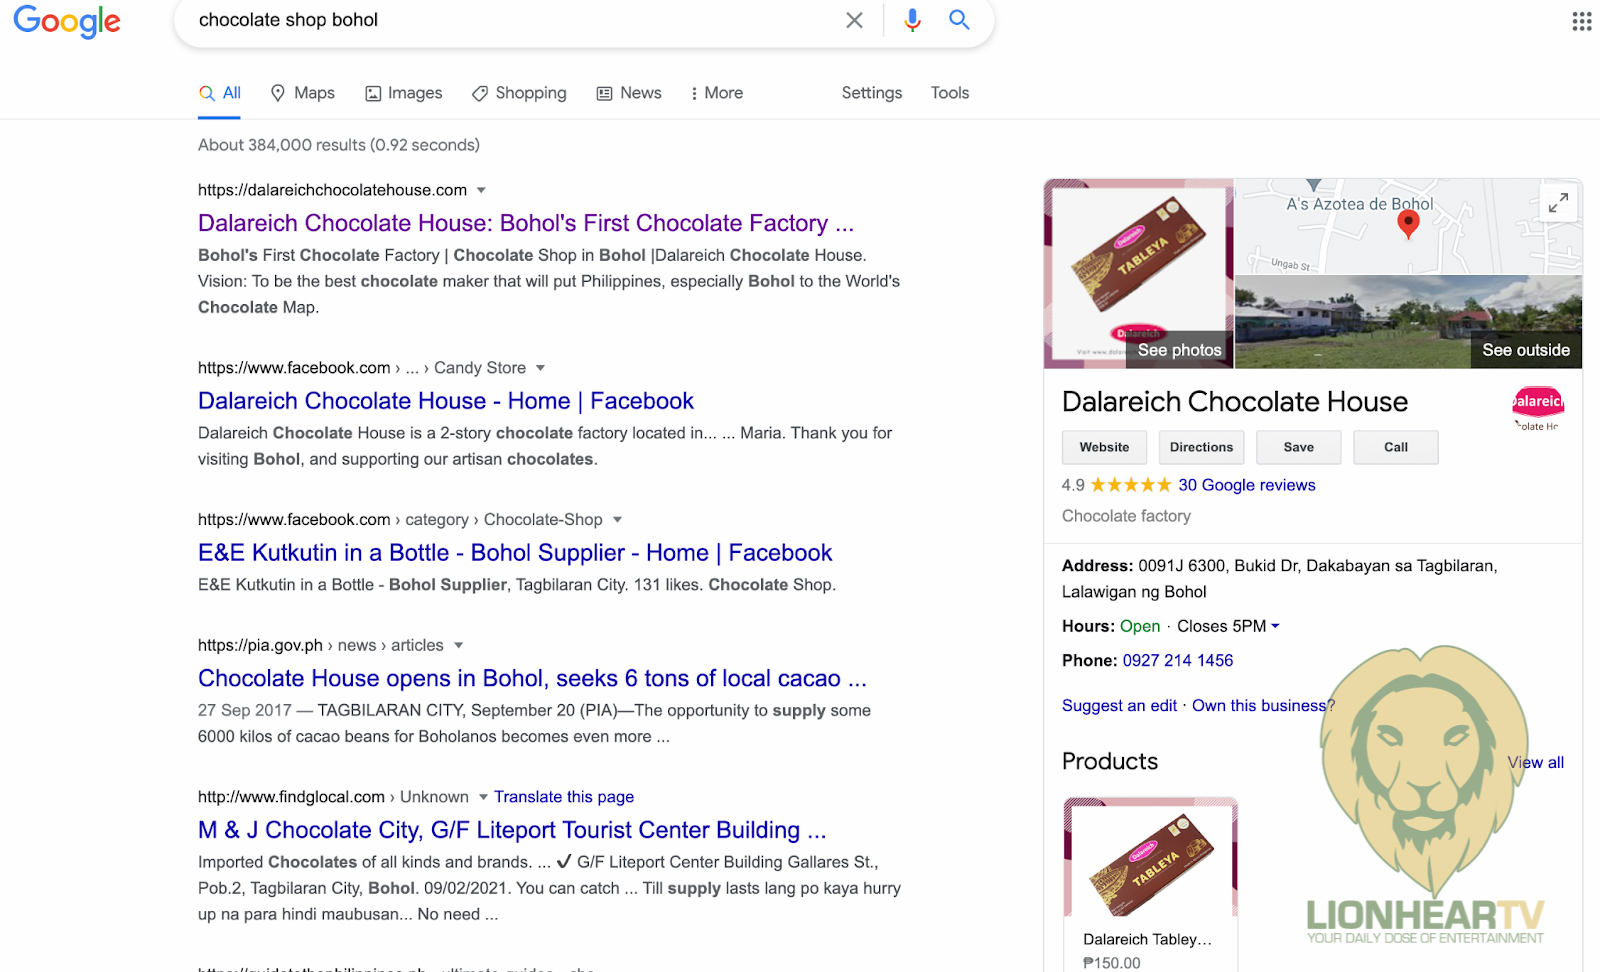Start voice search with microphone
The width and height of the screenshot is (1600, 972).
pyautogui.click(x=912, y=20)
